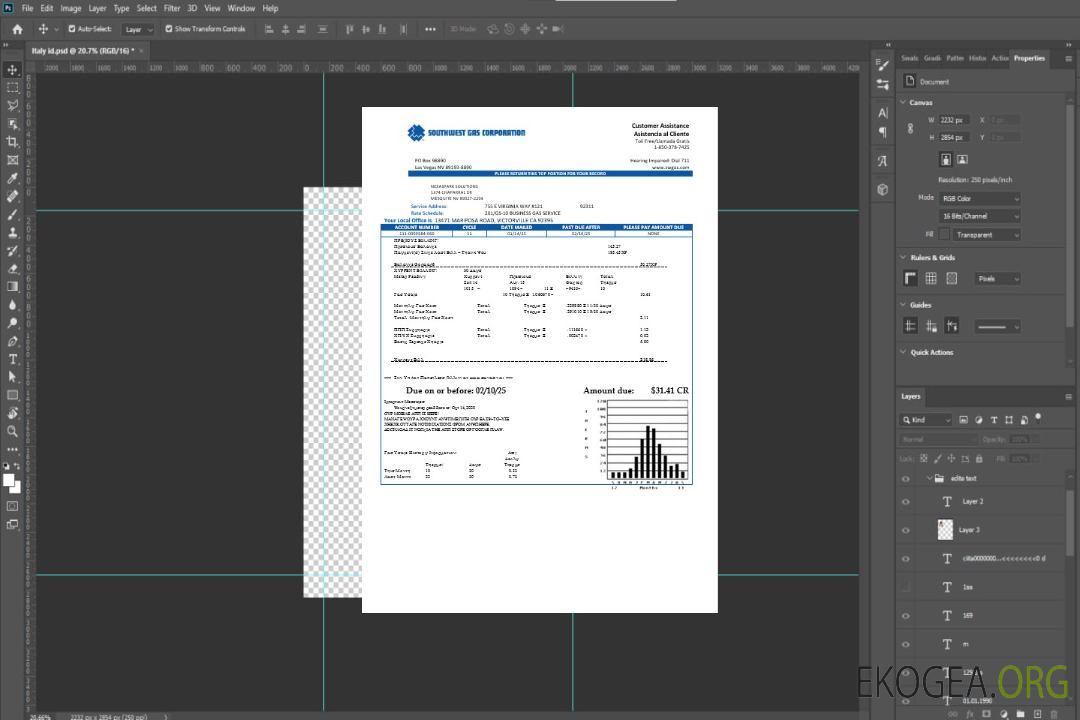Toggle the grid icon under Rulers & Grids
Image resolution: width=1080 pixels, height=720 pixels.
931,278
